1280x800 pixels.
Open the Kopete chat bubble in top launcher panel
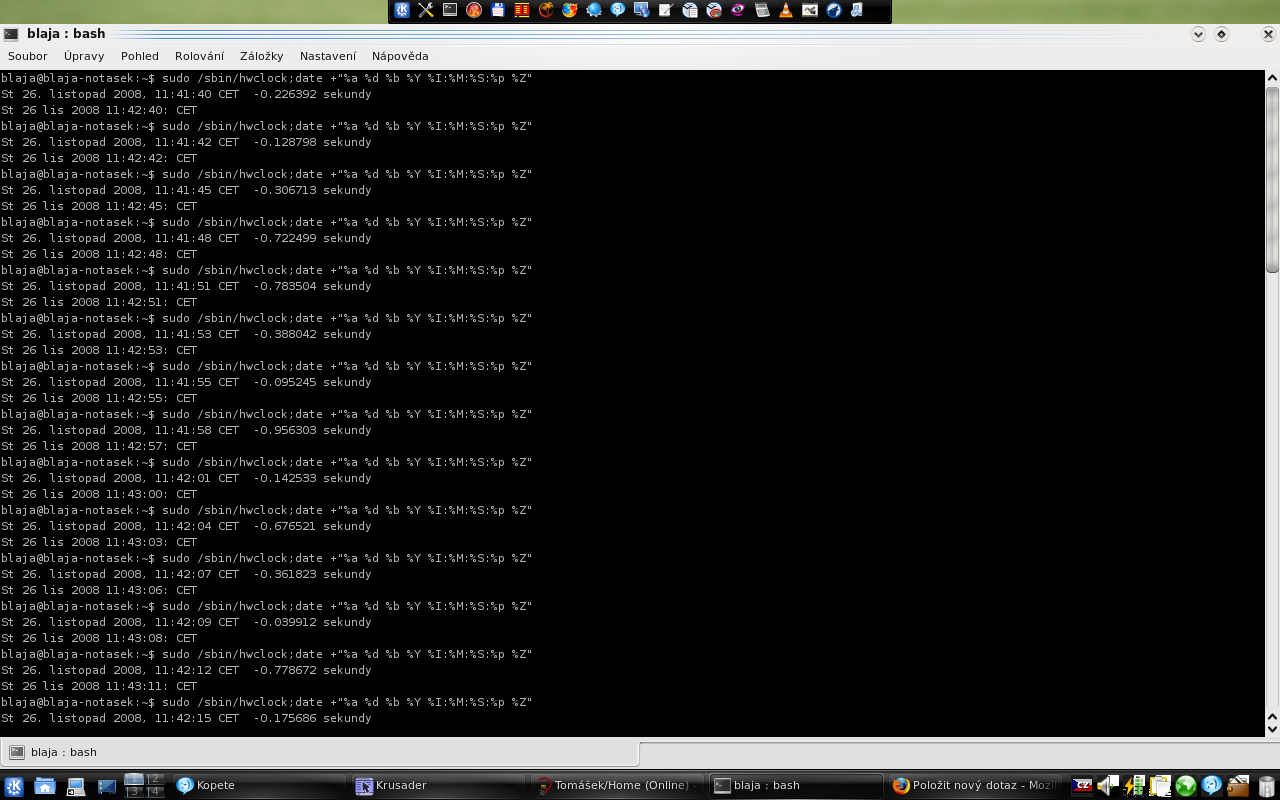618,10
